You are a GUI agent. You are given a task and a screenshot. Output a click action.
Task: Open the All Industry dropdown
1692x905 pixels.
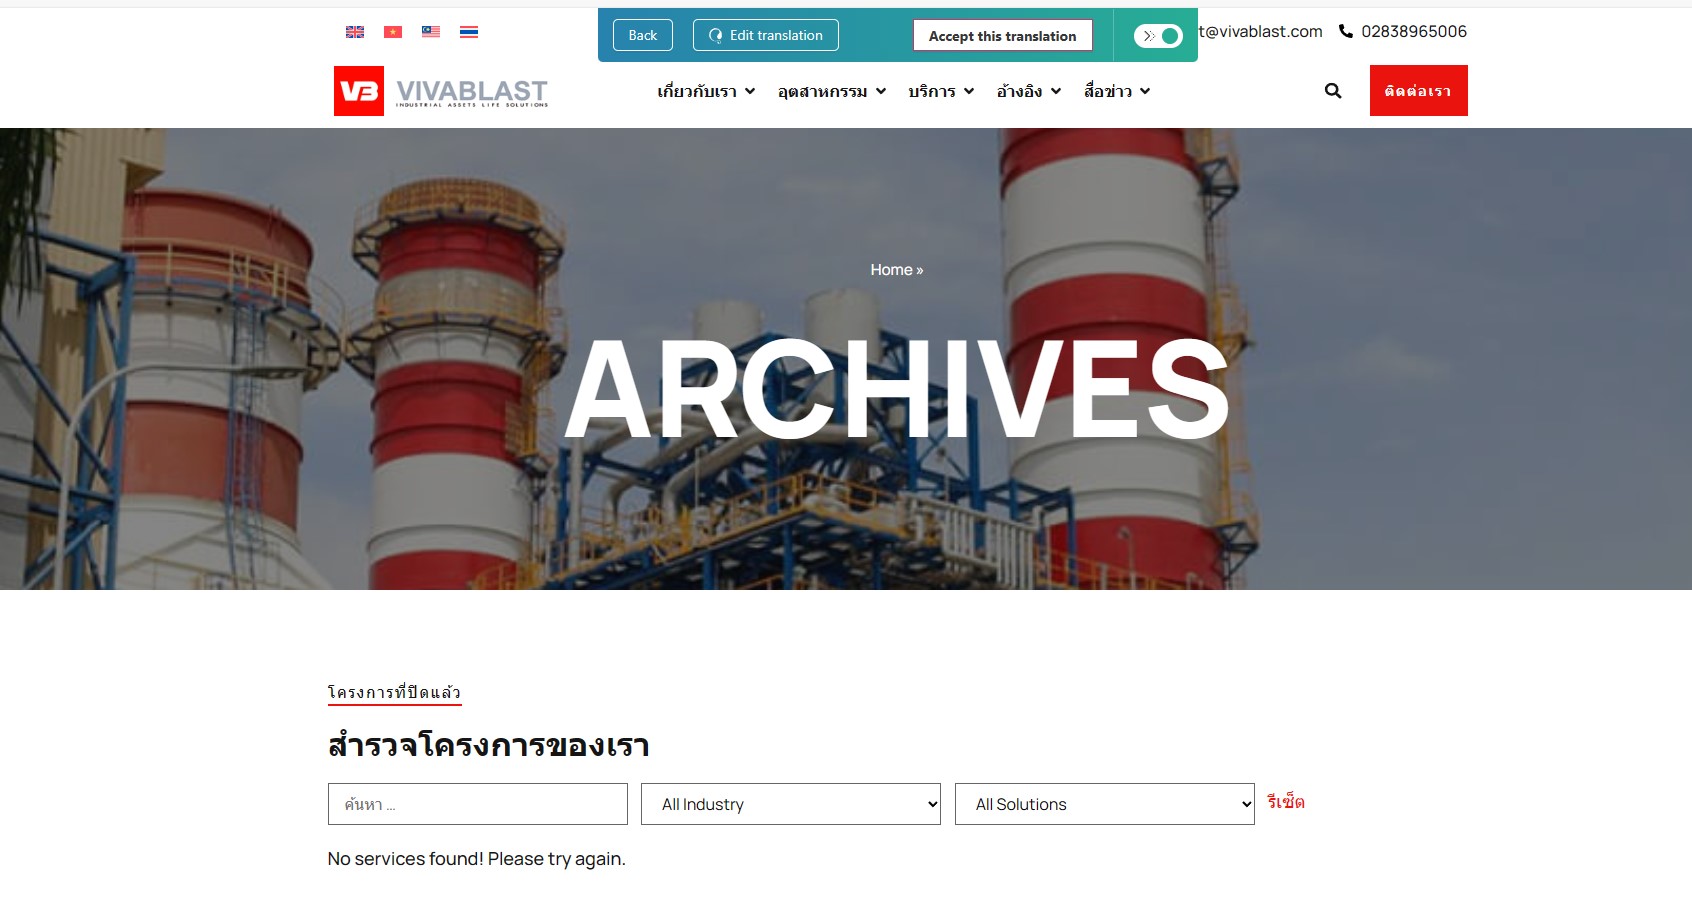pyautogui.click(x=791, y=804)
